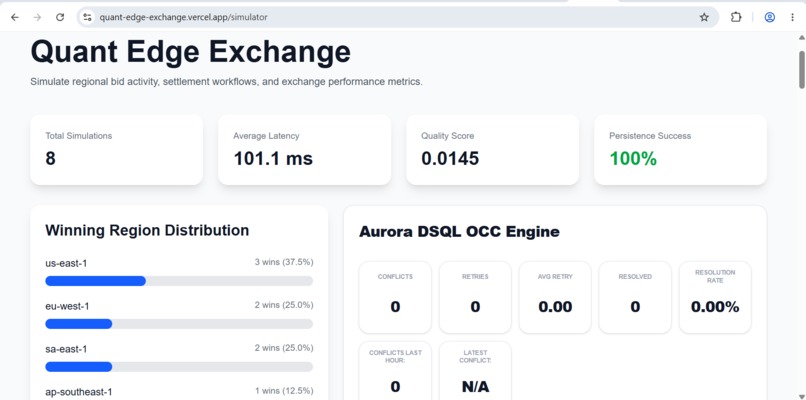Click the '3 wins (37.5%)' text
Viewport: 806px width, 400px height.
tap(284, 262)
